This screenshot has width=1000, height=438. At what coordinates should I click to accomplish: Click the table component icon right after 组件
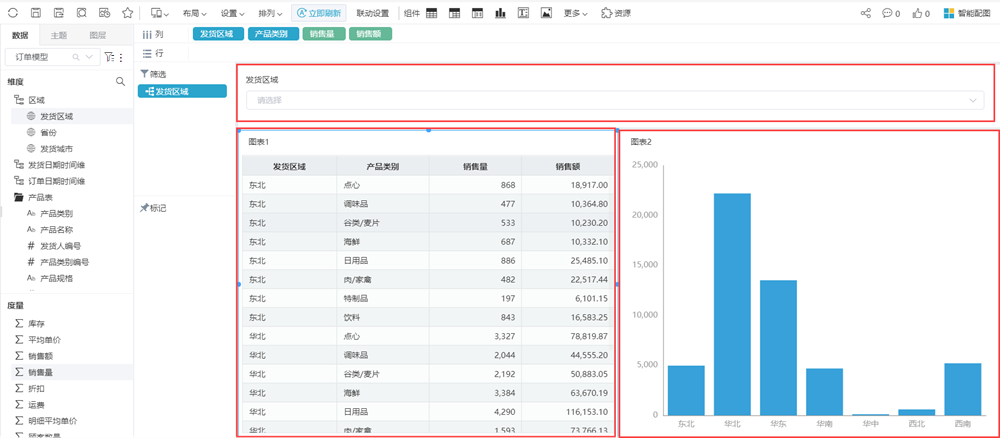[432, 13]
